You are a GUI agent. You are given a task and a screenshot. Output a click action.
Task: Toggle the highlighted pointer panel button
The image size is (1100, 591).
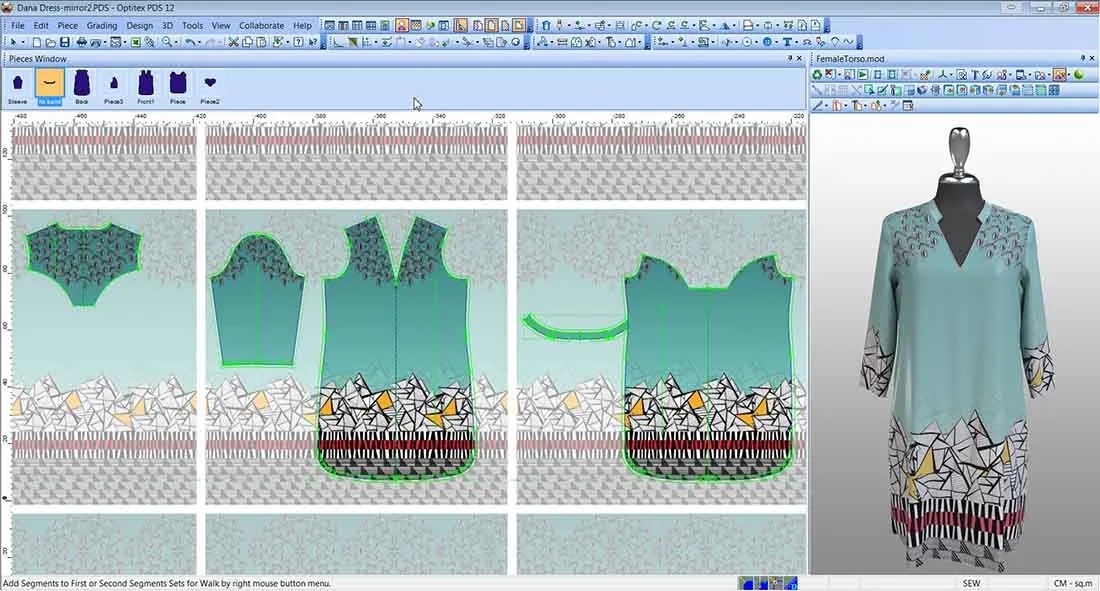[x=460, y=25]
